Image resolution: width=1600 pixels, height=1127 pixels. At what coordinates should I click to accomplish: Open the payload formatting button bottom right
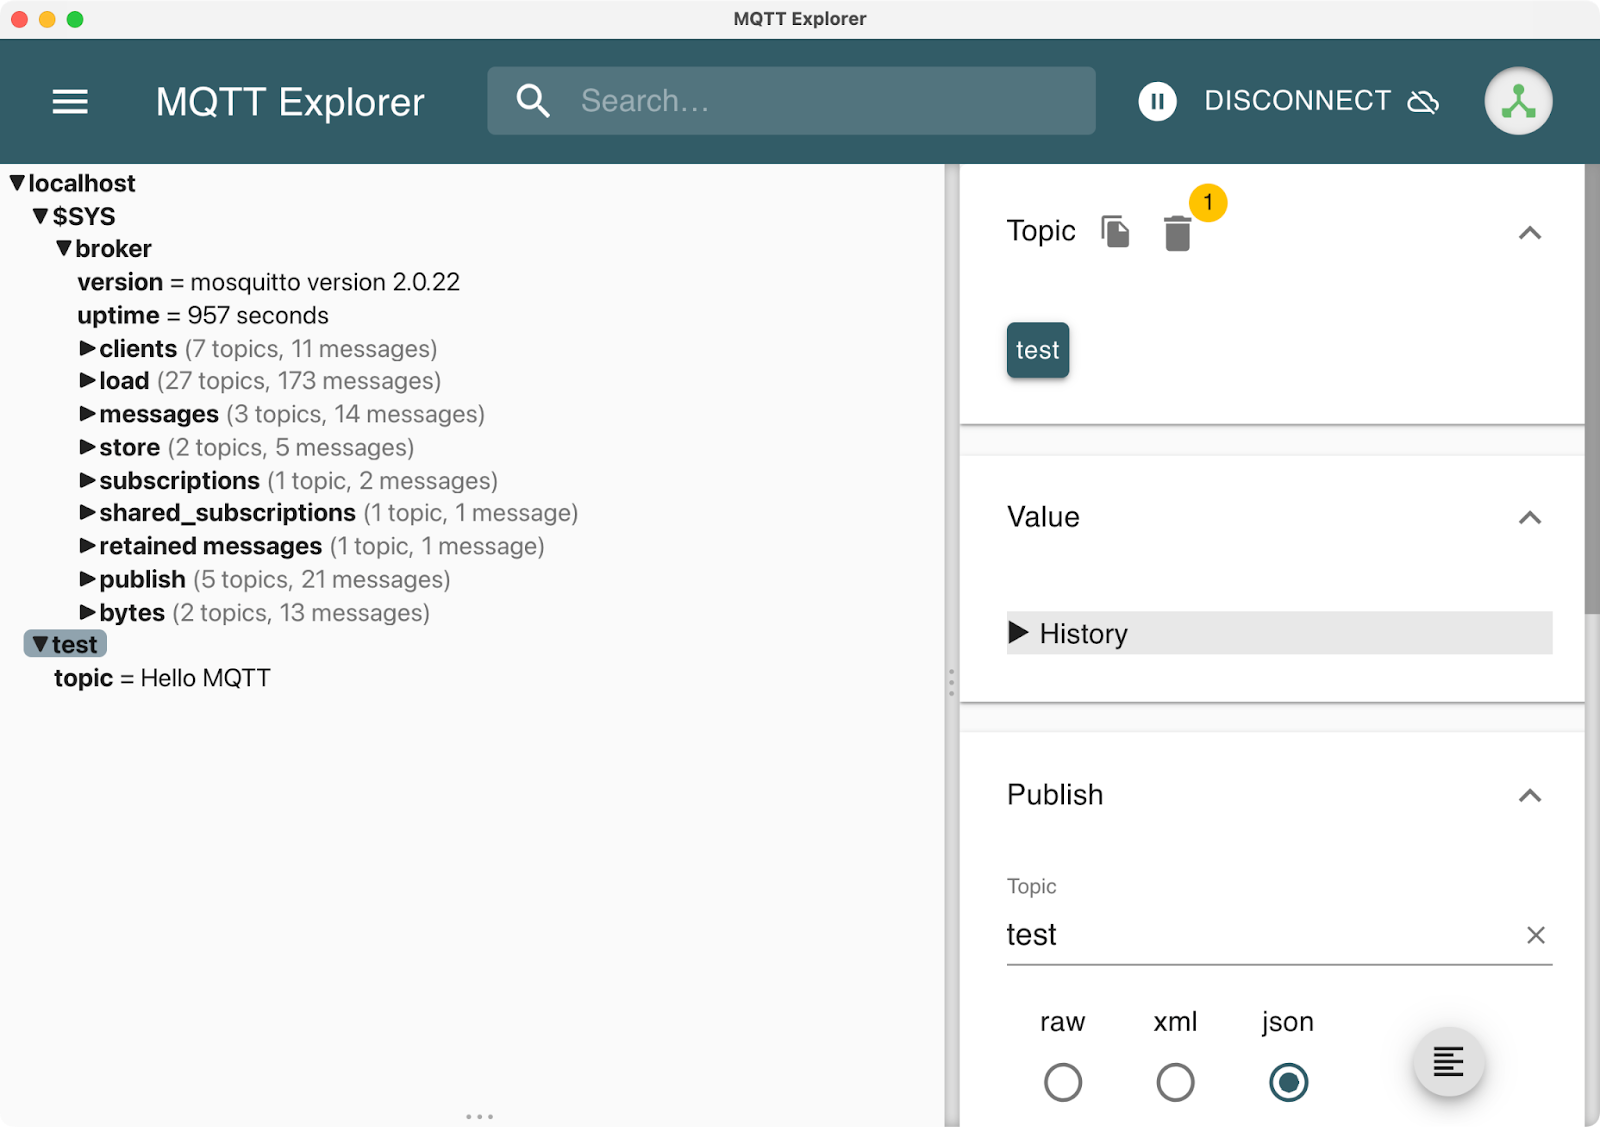pyautogui.click(x=1449, y=1062)
